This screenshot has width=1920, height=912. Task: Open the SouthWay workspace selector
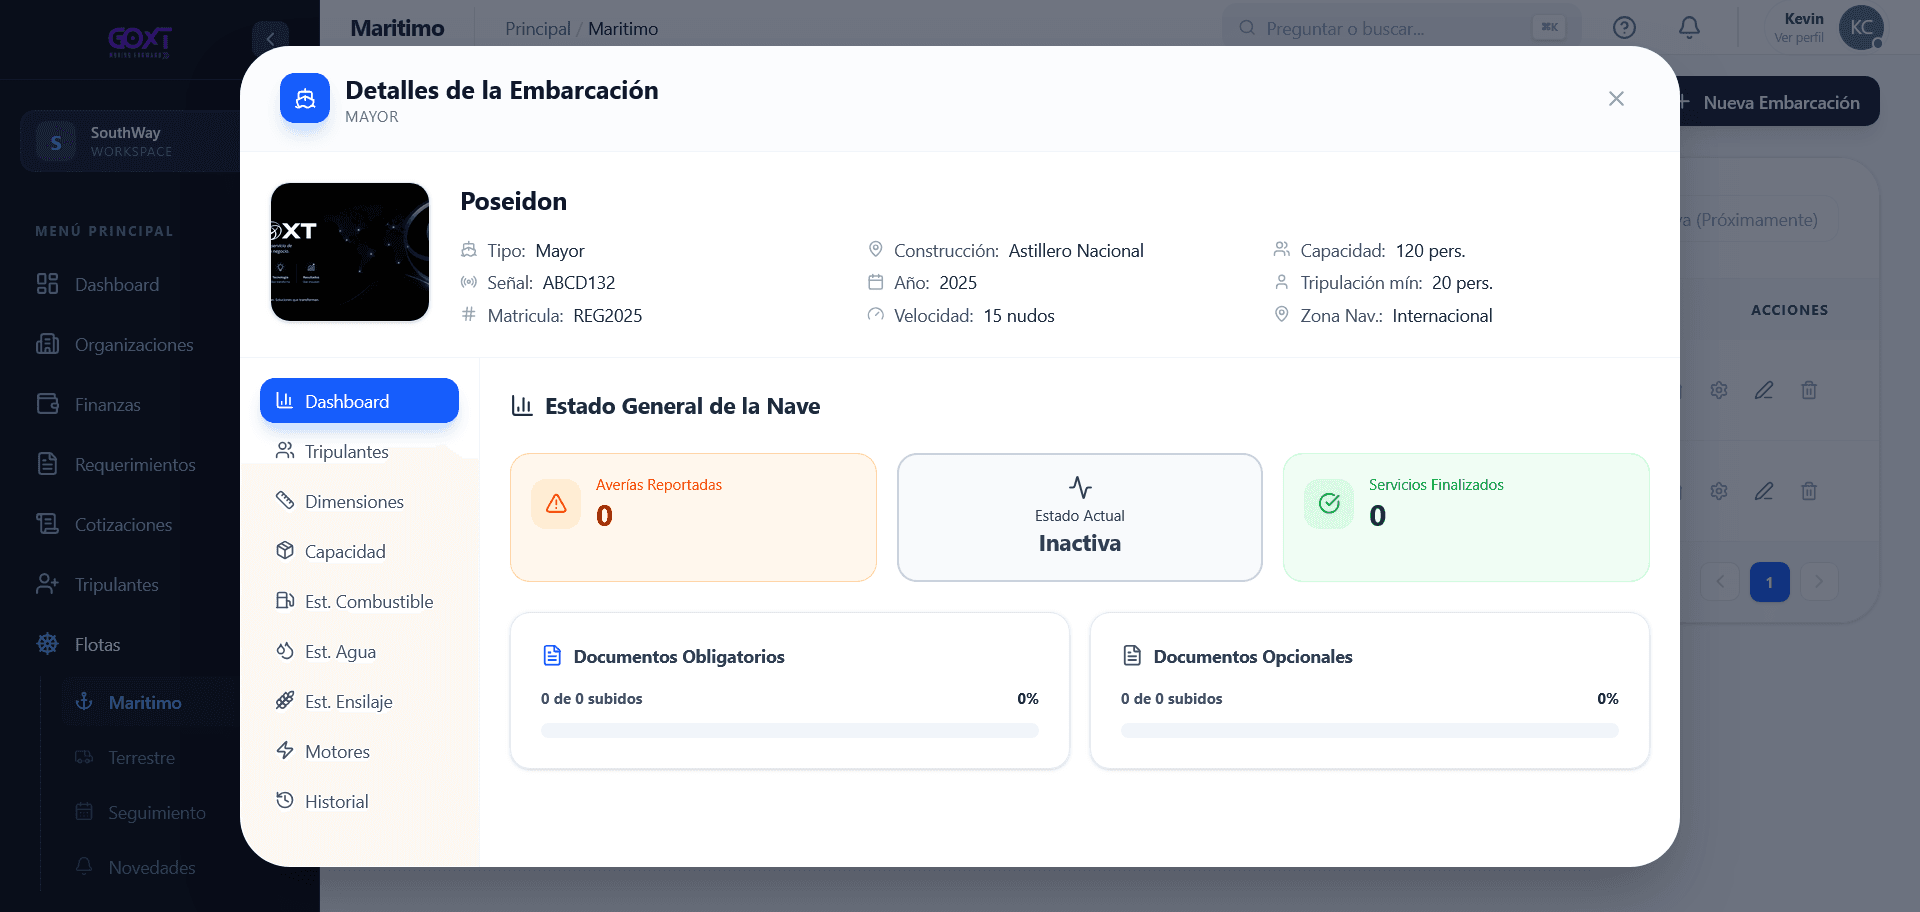[x=130, y=141]
